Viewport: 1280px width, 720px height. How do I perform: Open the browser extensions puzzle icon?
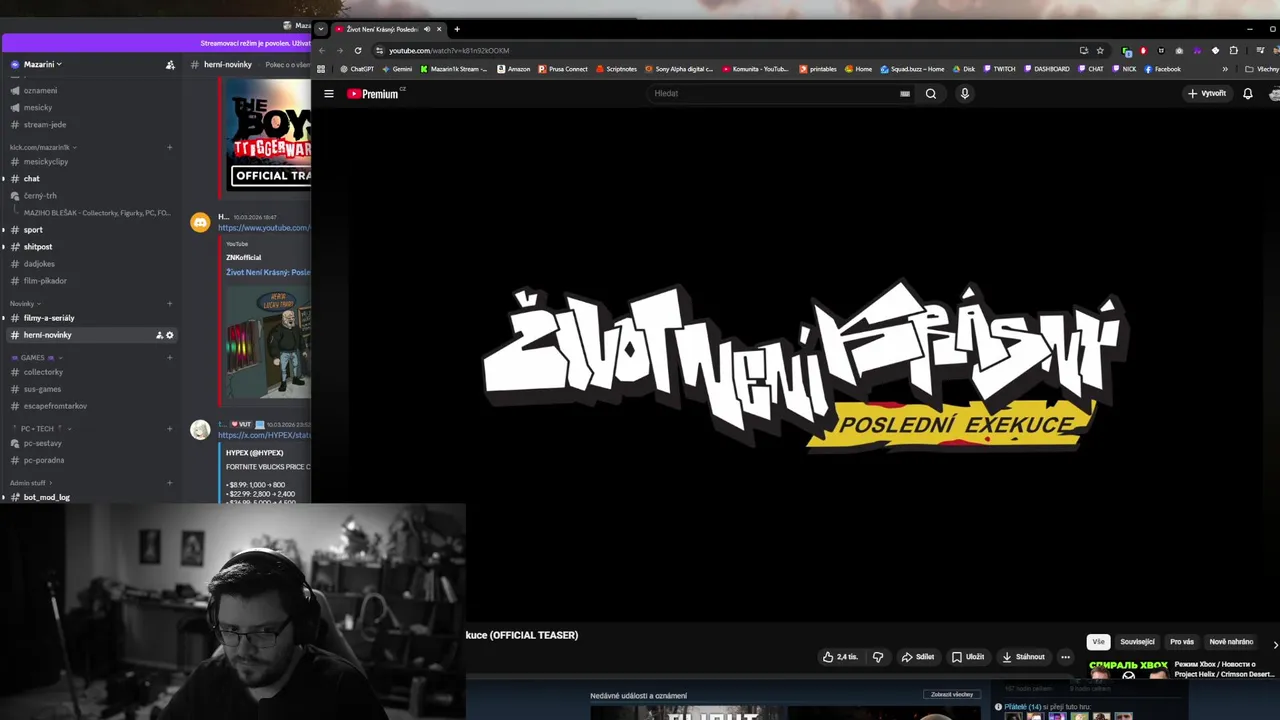pos(1233,50)
